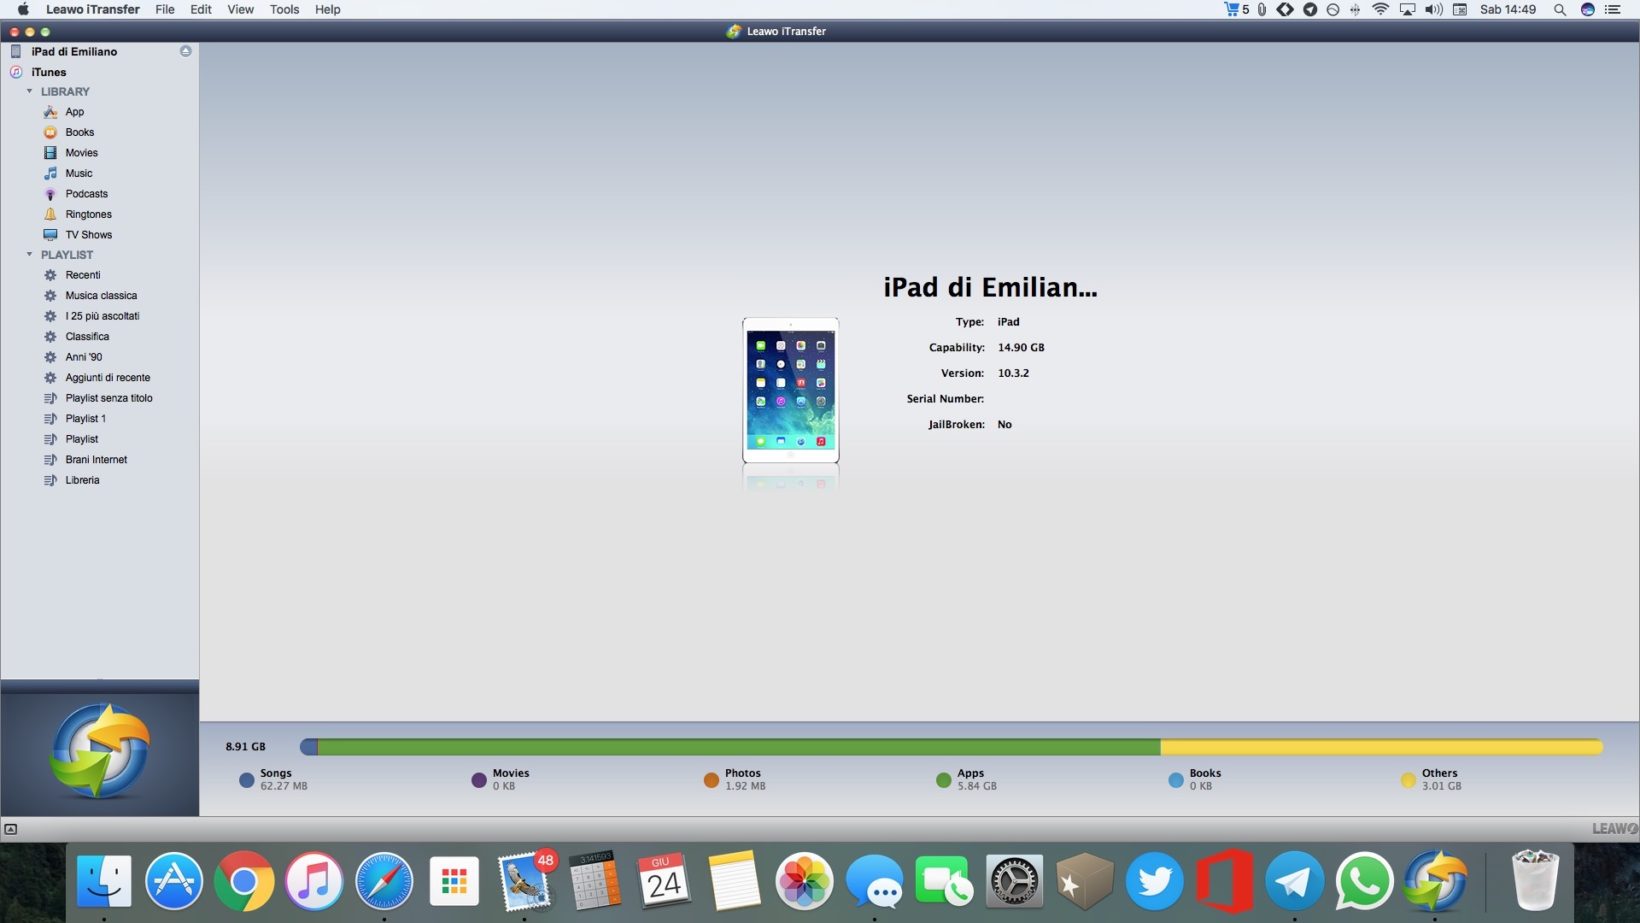Open WhatsApp from the Dock
1640x923 pixels.
click(x=1364, y=882)
